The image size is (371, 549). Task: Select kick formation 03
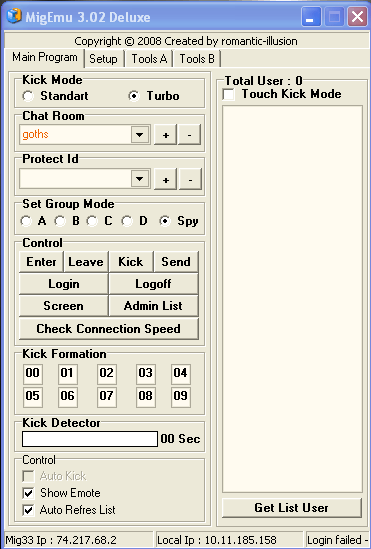pos(146,374)
